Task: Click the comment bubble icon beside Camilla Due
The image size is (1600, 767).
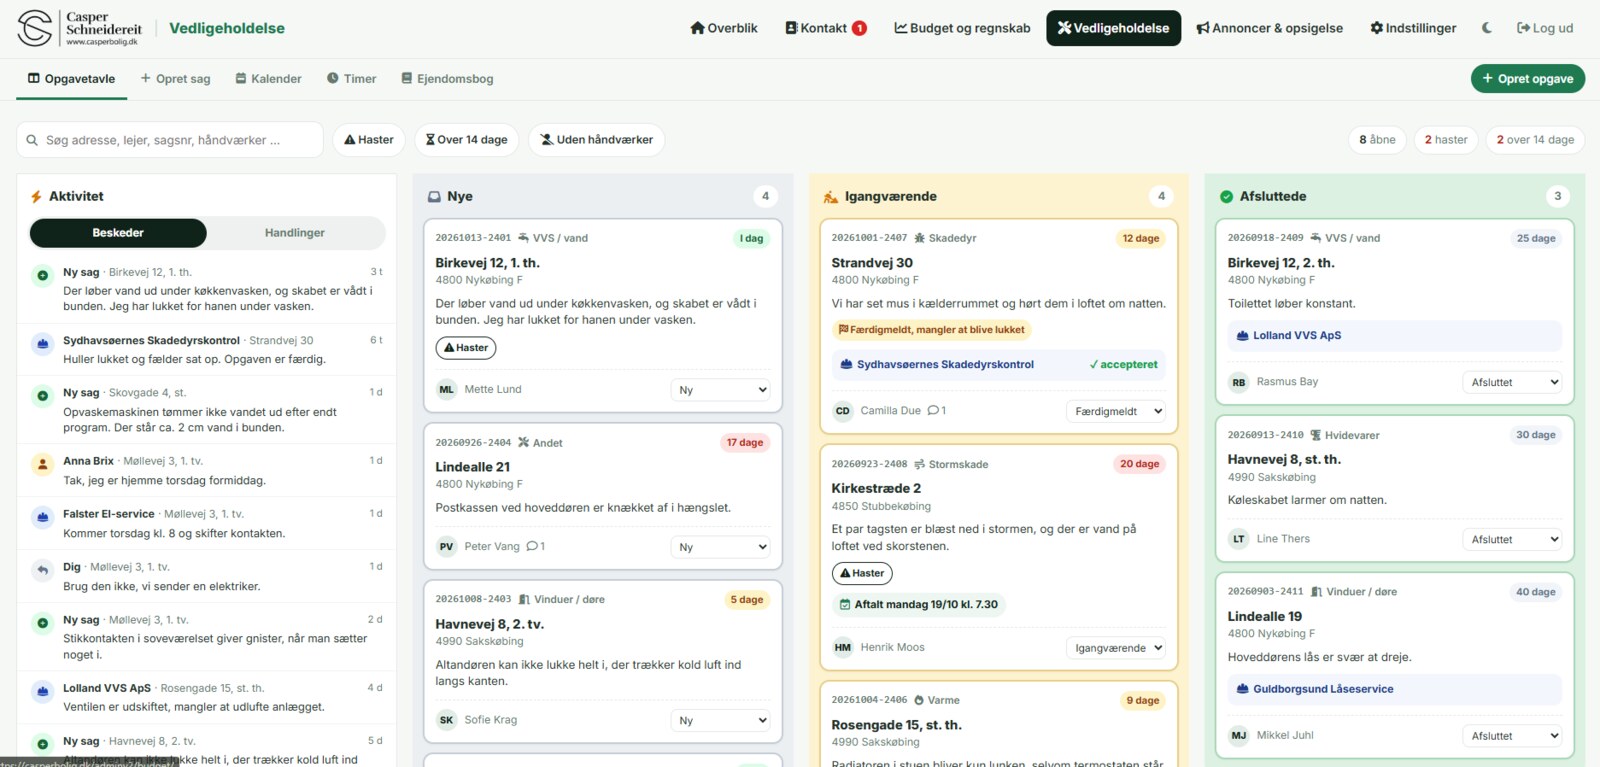Action: click(933, 410)
